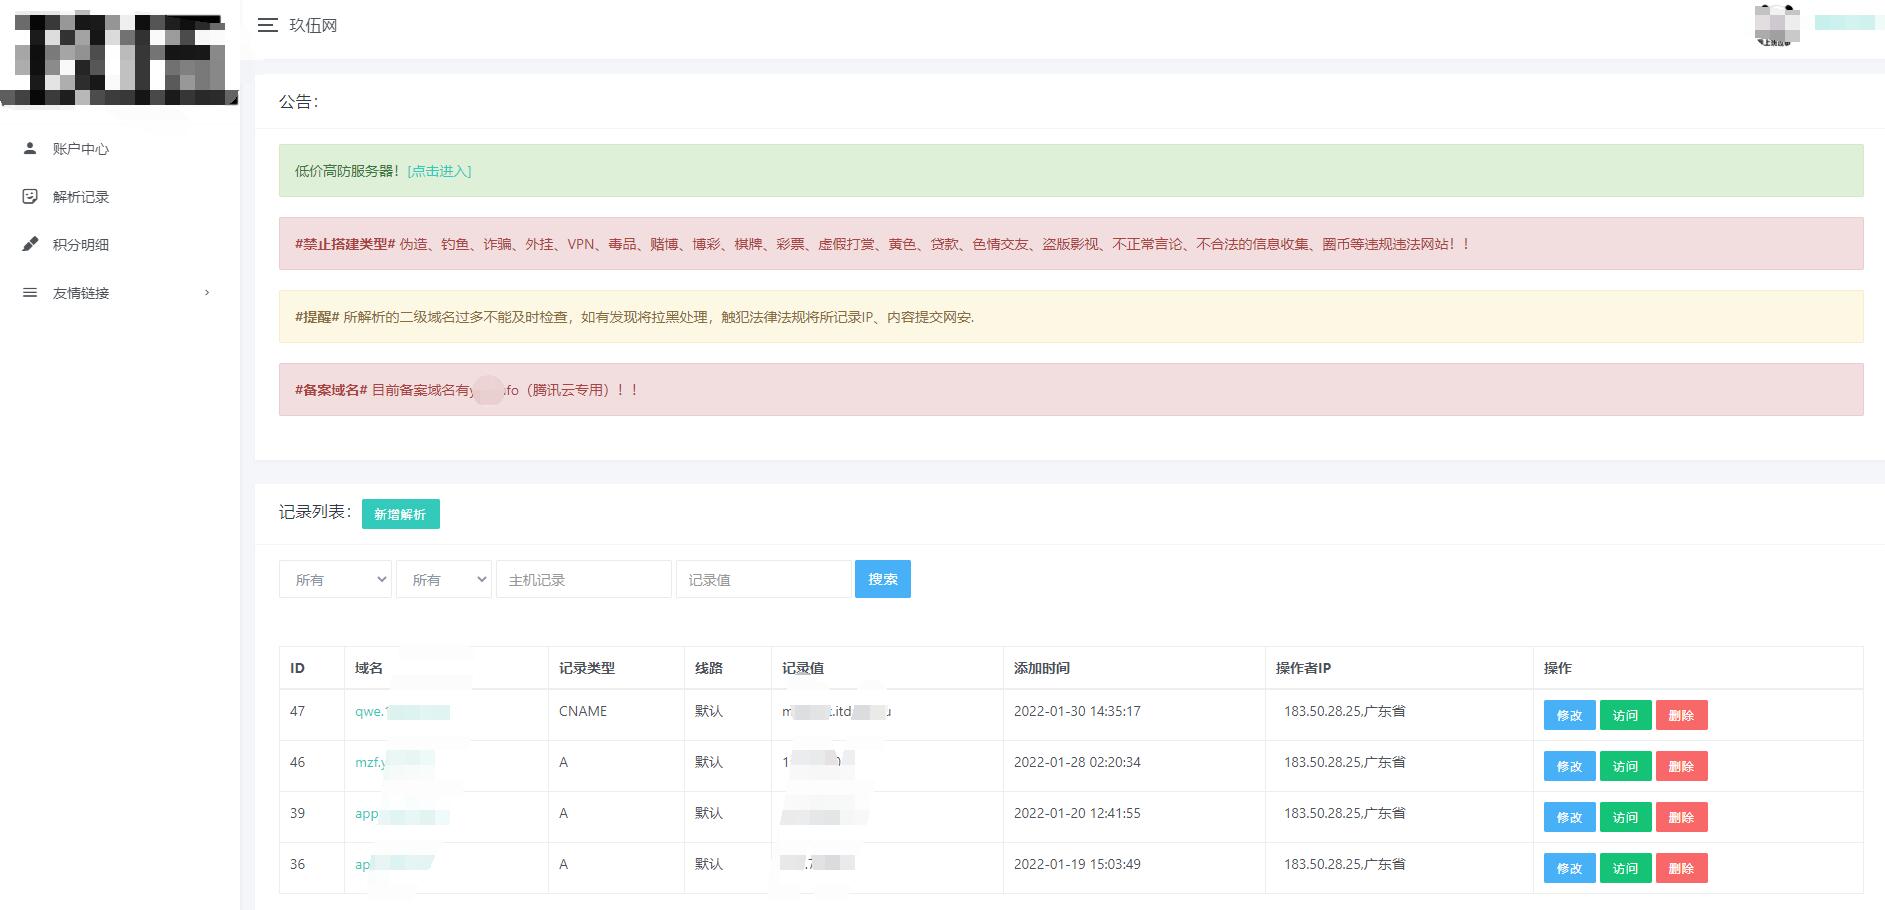Screen dimensions: 1885x910
Task: Click 修改 on record ID 47
Action: 1568,715
